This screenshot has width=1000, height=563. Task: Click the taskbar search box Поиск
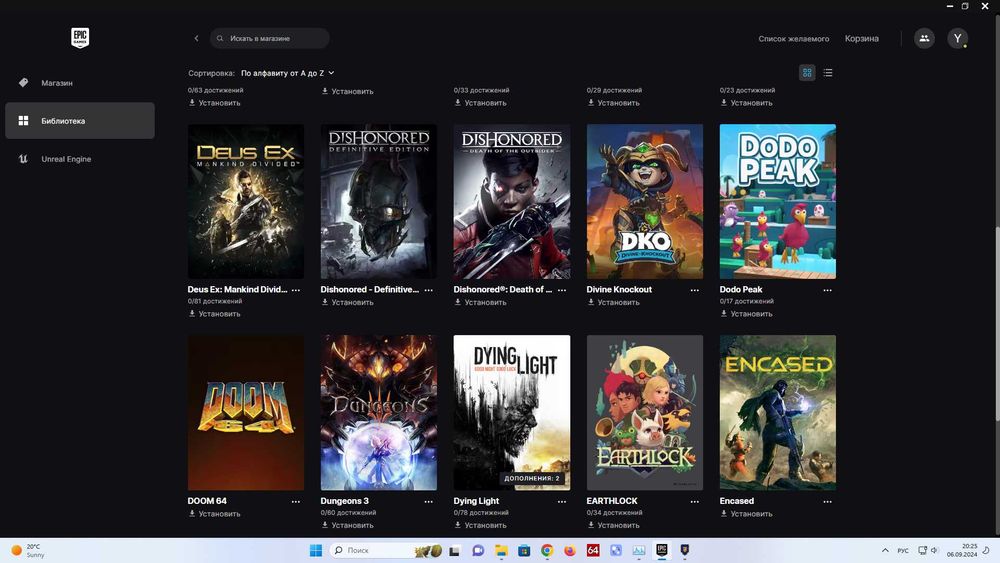[385, 550]
